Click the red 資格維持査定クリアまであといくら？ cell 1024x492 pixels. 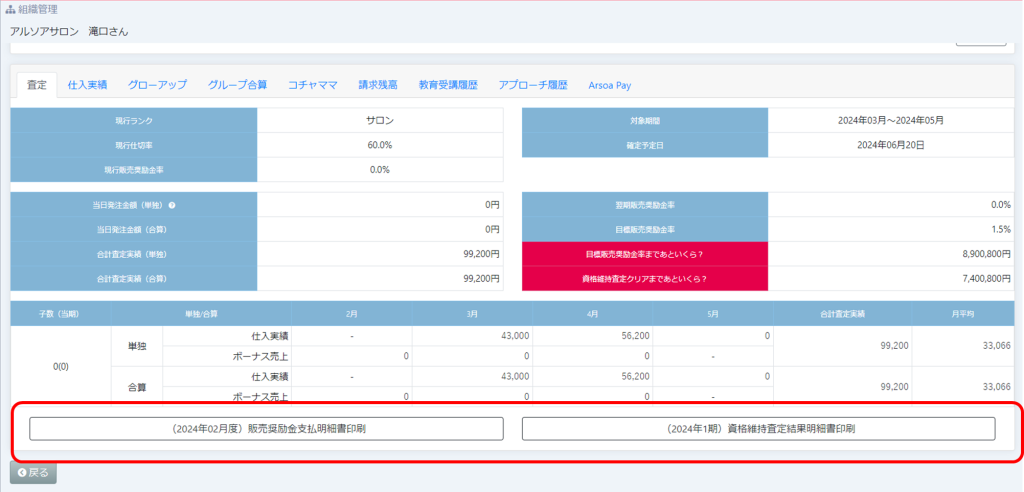(x=645, y=279)
